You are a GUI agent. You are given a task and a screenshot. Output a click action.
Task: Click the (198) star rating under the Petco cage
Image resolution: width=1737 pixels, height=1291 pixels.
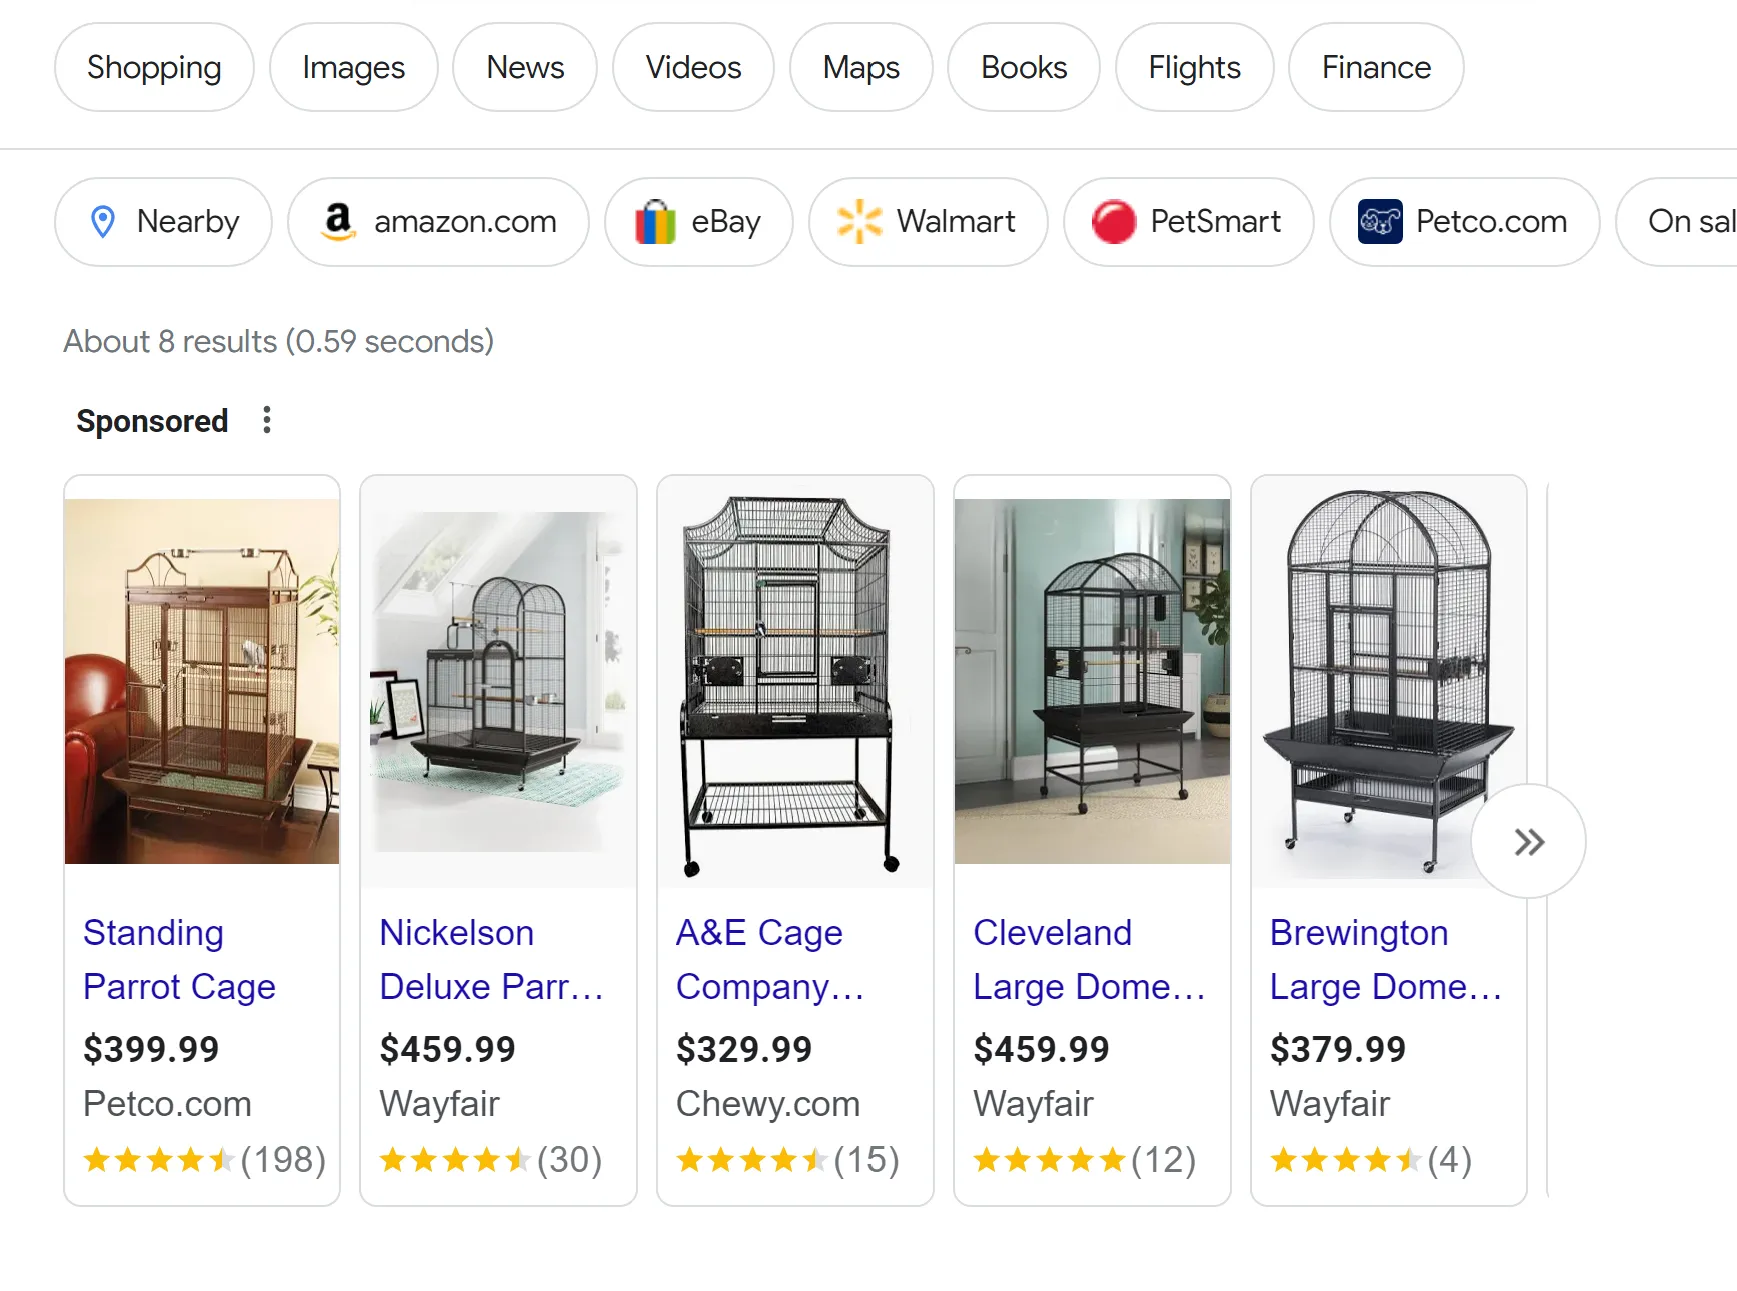tap(283, 1159)
